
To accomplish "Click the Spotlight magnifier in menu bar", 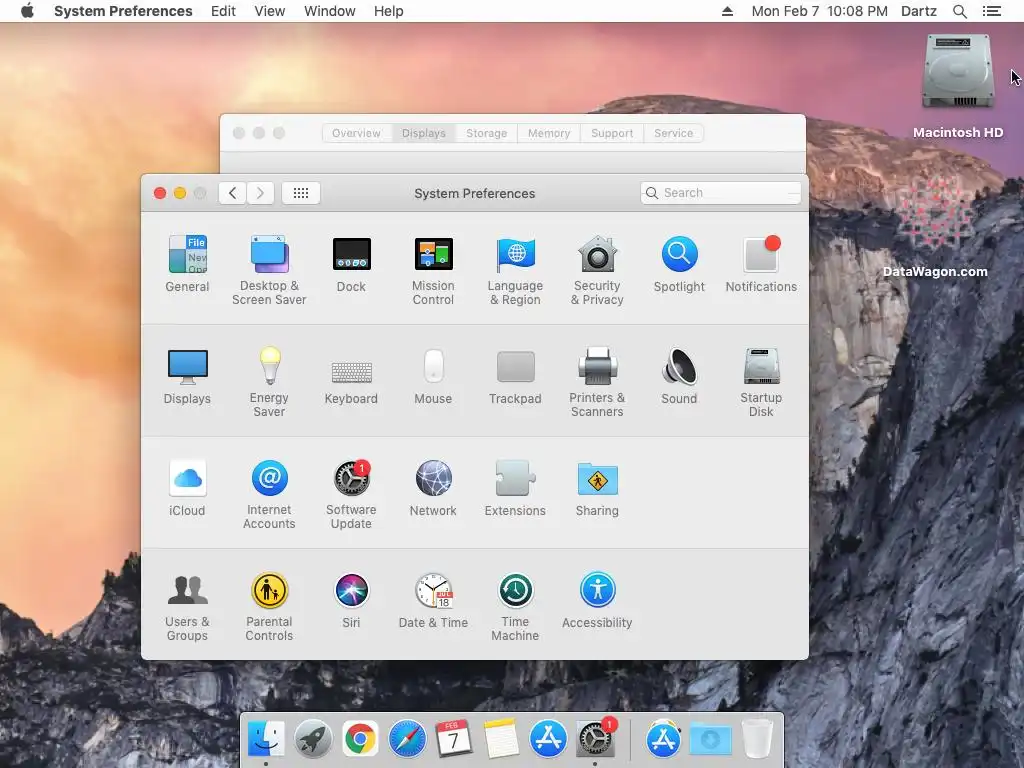I will tap(960, 11).
